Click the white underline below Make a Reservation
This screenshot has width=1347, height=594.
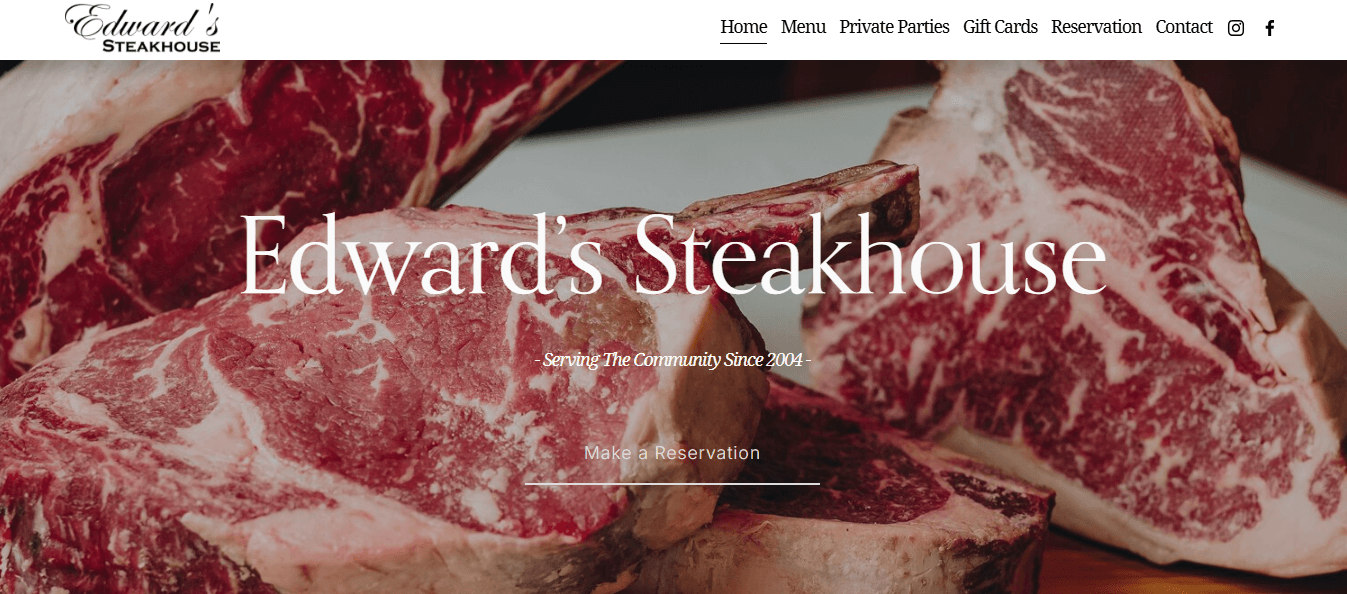tap(672, 484)
